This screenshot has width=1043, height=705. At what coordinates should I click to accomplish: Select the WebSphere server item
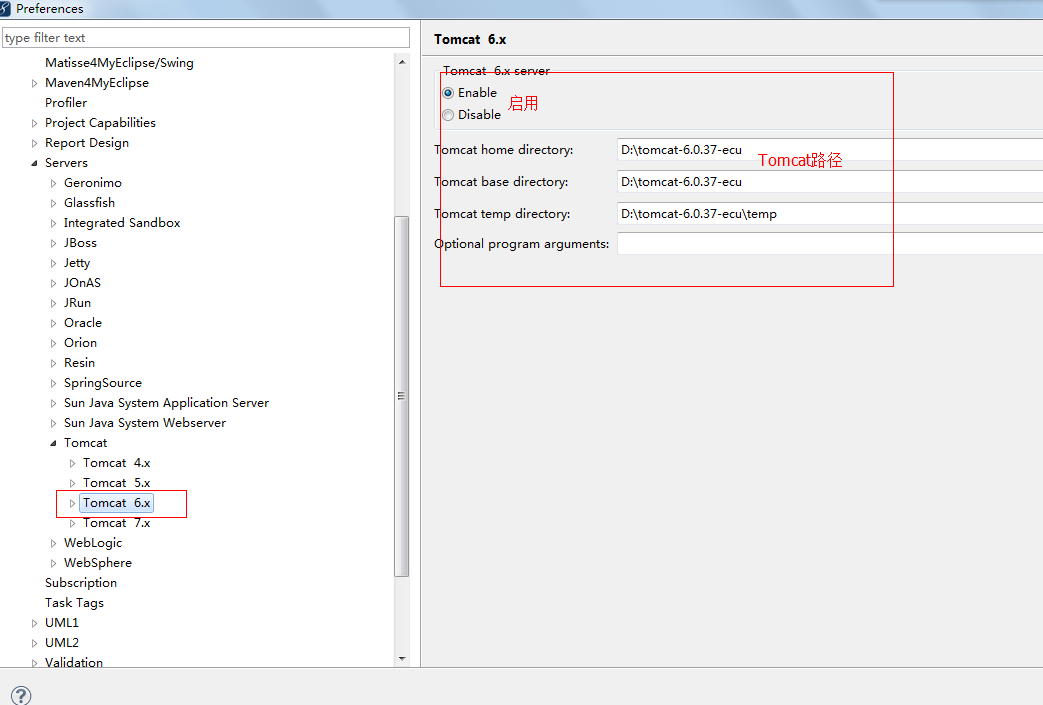tap(98, 563)
